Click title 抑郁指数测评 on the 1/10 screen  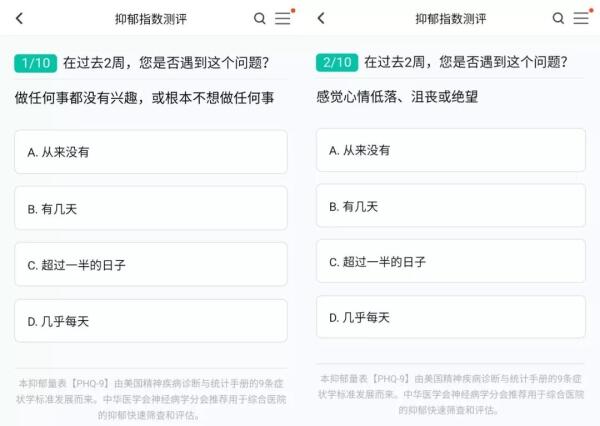[x=151, y=19]
